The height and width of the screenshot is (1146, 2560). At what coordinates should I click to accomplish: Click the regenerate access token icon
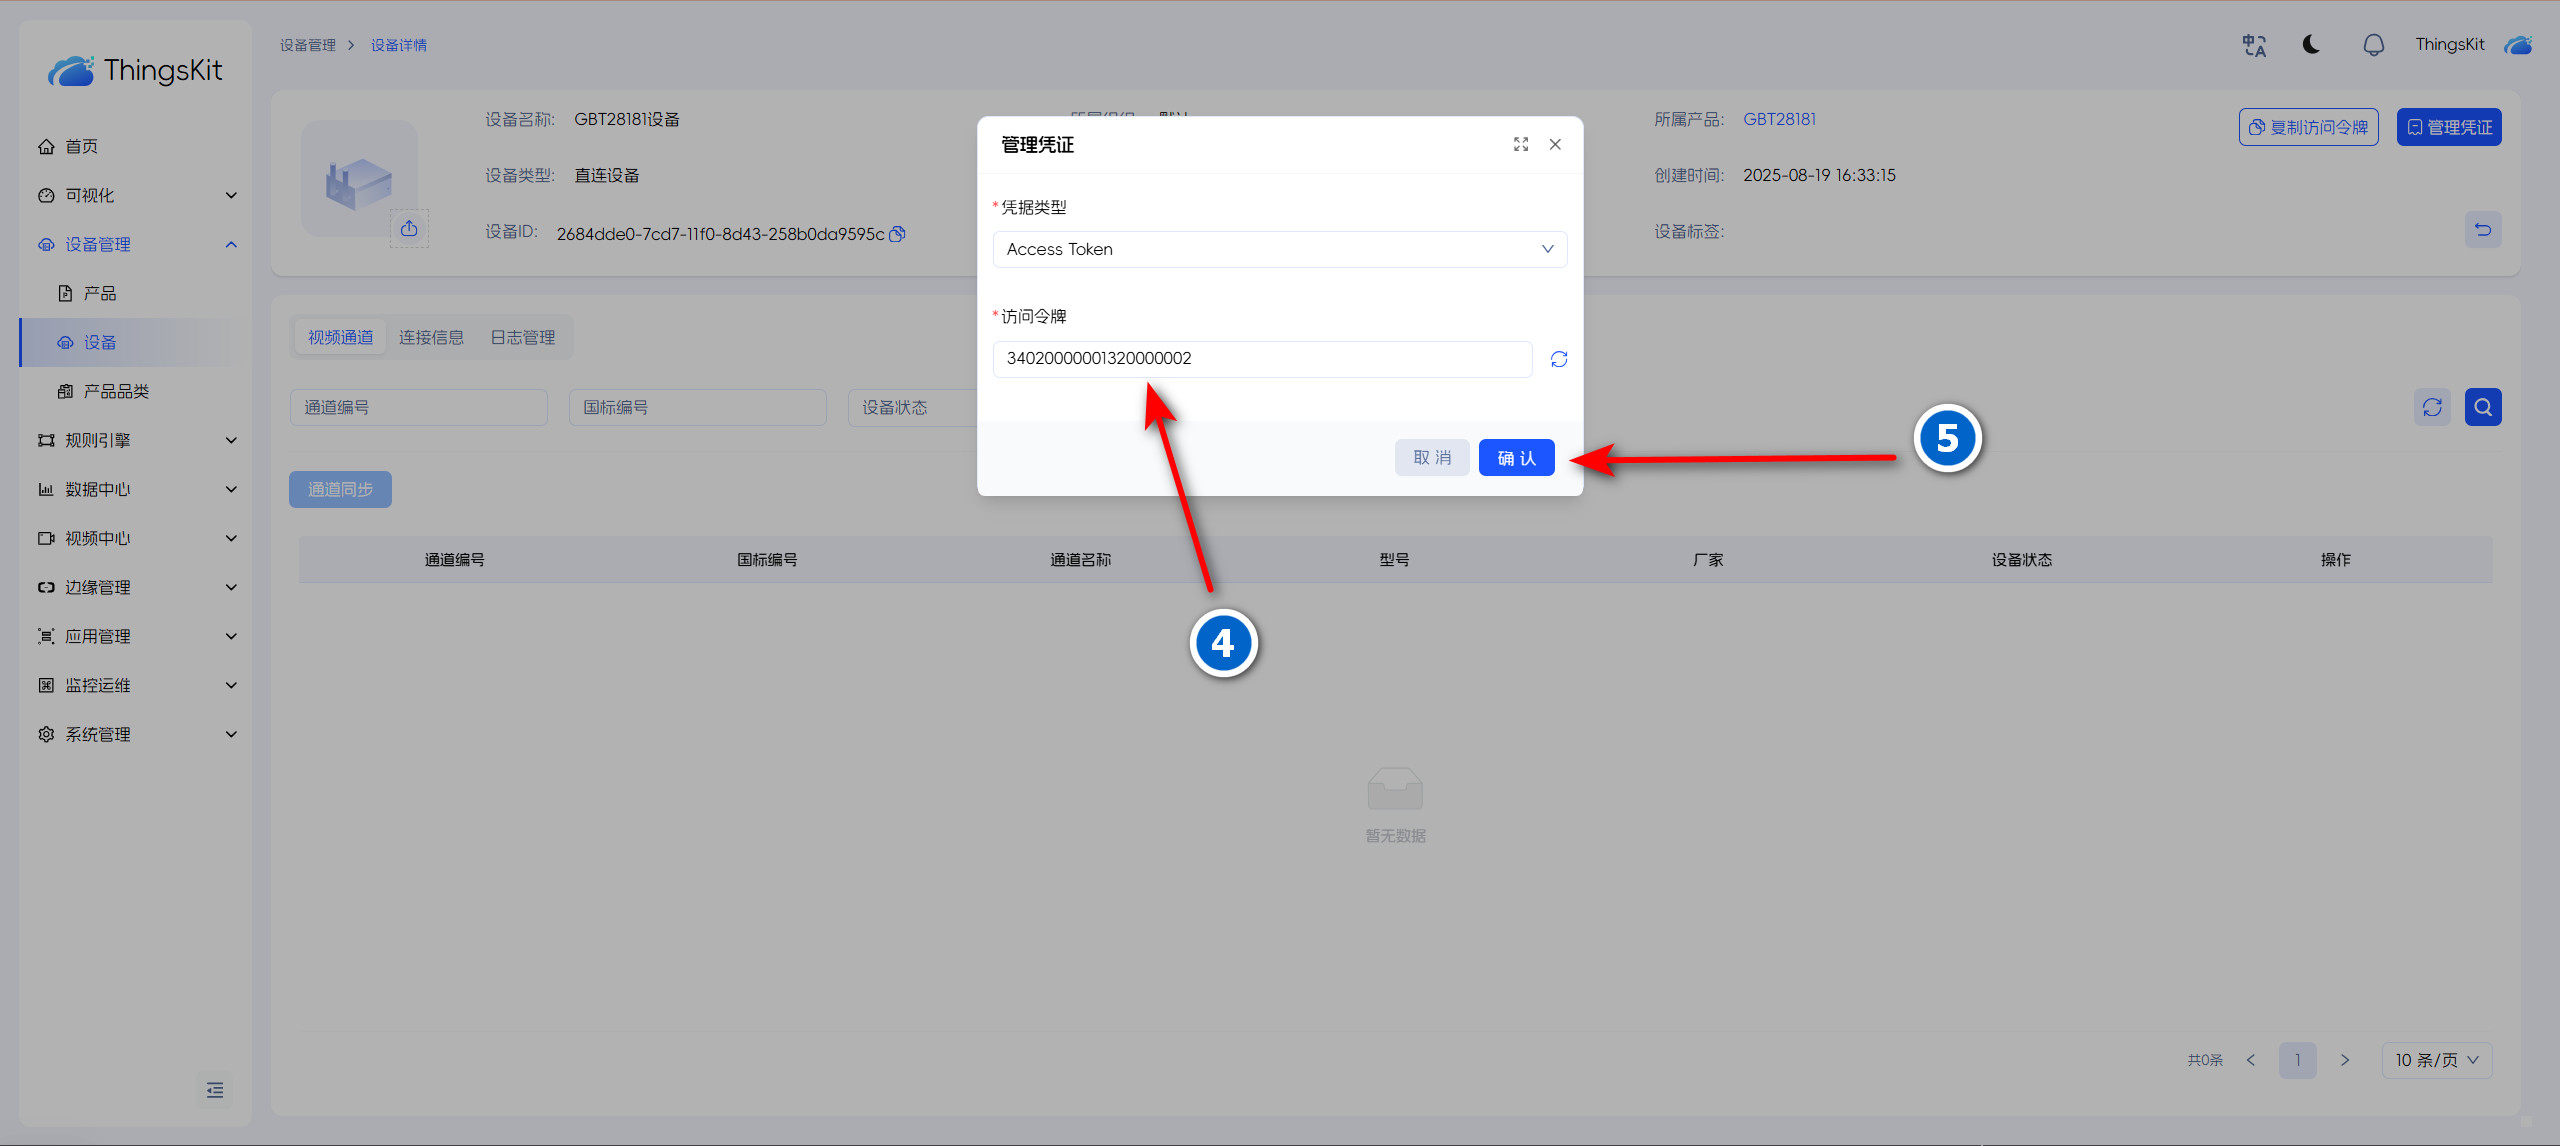[x=1558, y=359]
